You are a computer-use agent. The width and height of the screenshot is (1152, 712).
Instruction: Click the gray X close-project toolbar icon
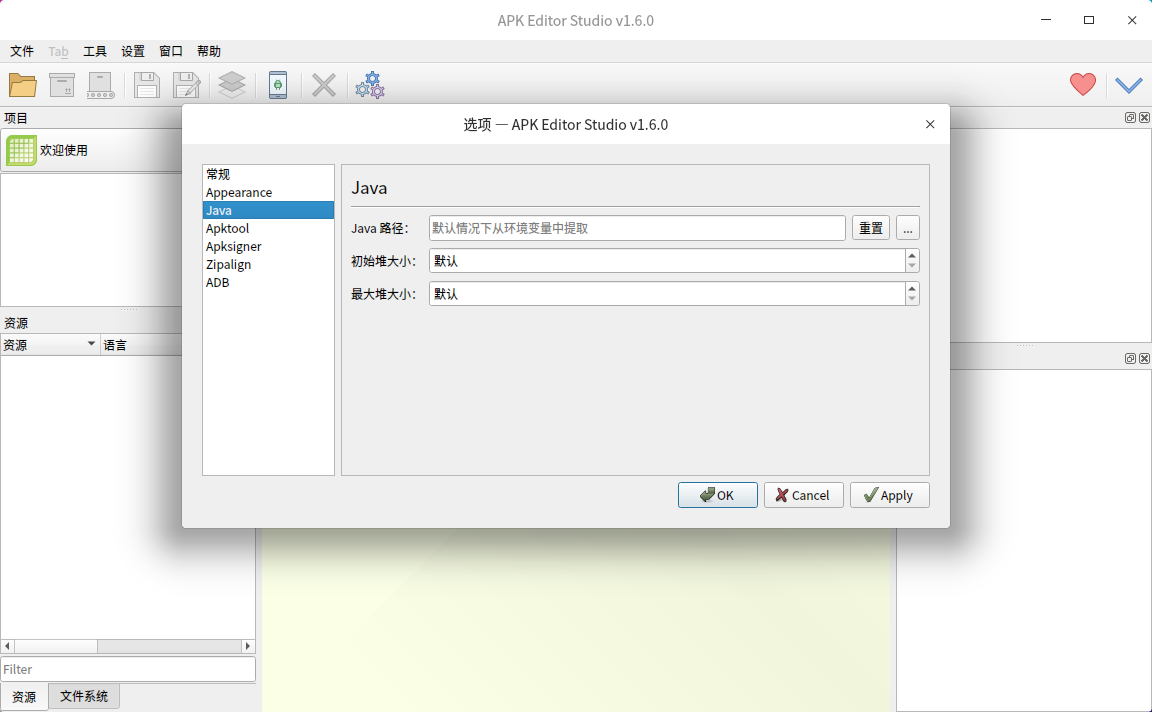pyautogui.click(x=324, y=85)
